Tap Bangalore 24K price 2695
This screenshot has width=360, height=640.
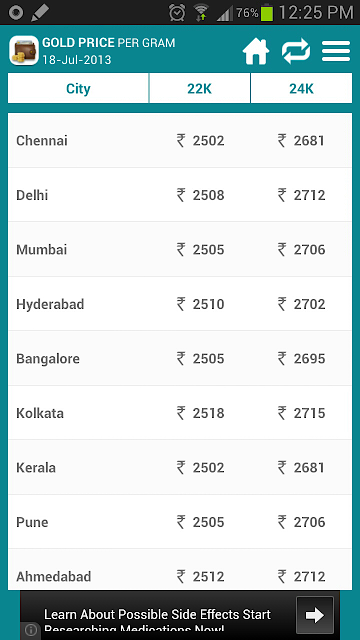click(x=301, y=359)
